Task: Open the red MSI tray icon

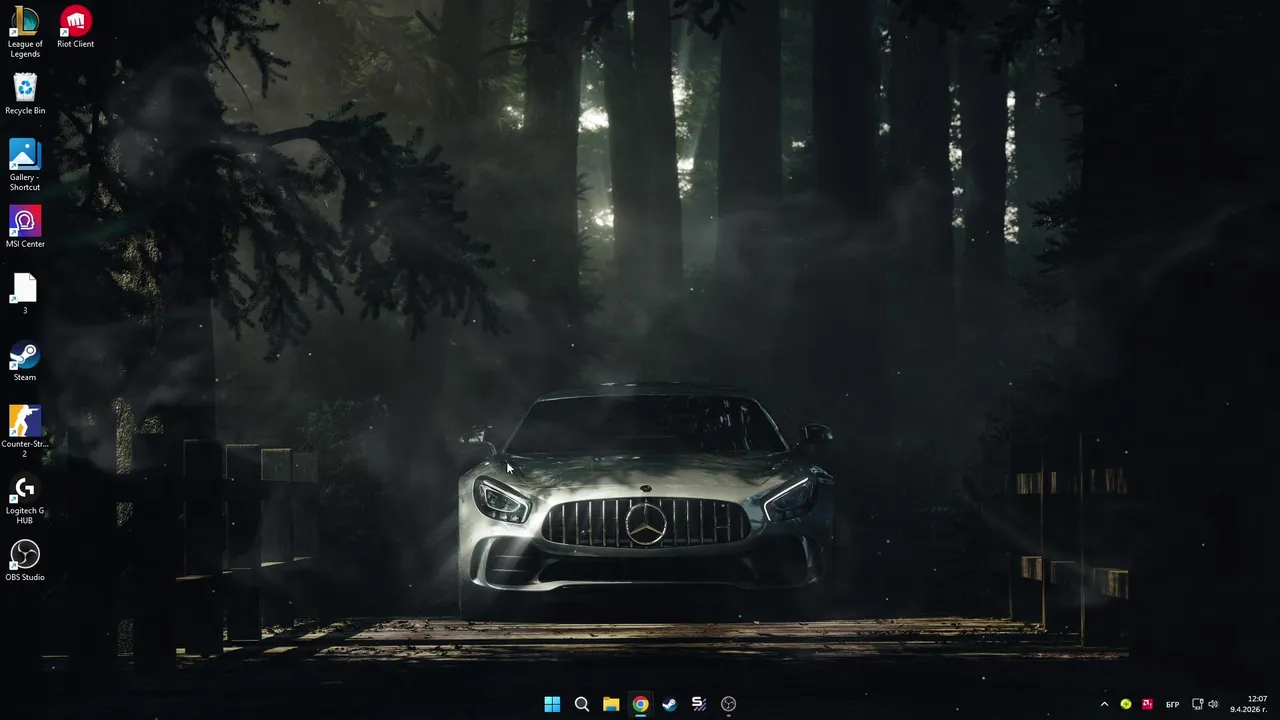Action: coord(1148,704)
